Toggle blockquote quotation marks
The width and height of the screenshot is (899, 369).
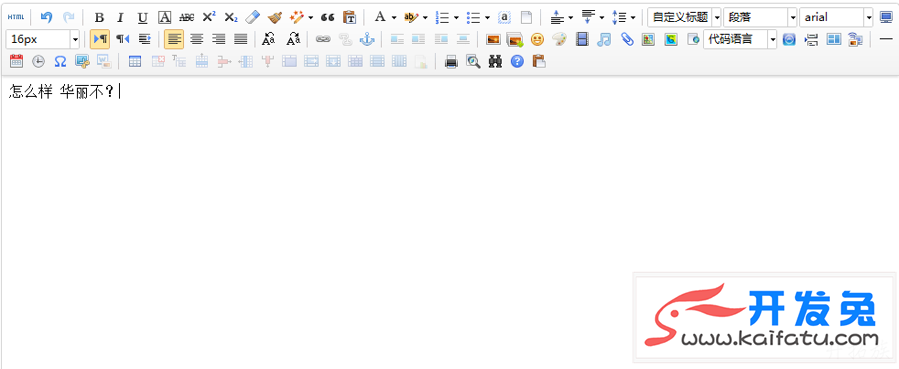coord(327,17)
